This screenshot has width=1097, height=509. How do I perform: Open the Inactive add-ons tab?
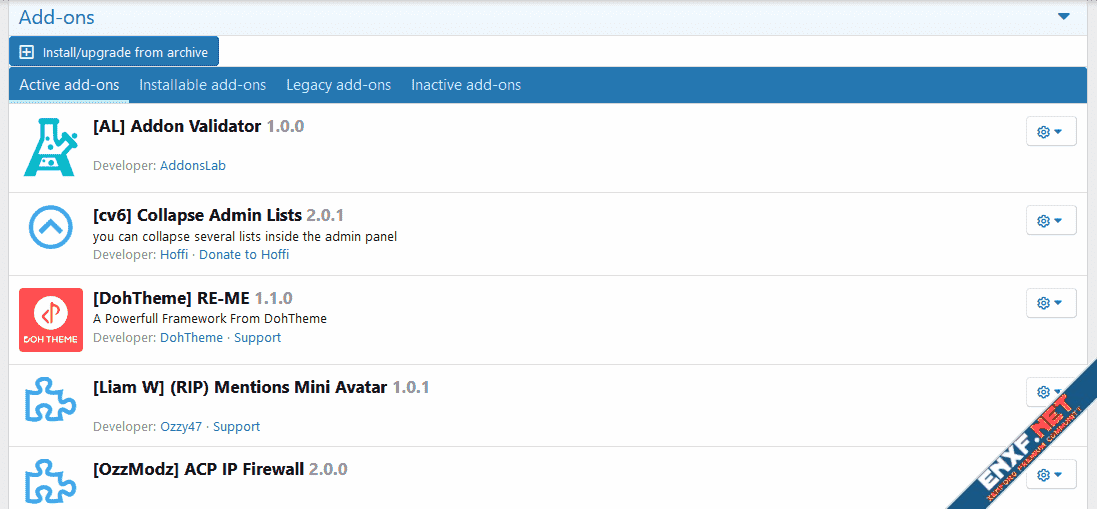coord(465,85)
